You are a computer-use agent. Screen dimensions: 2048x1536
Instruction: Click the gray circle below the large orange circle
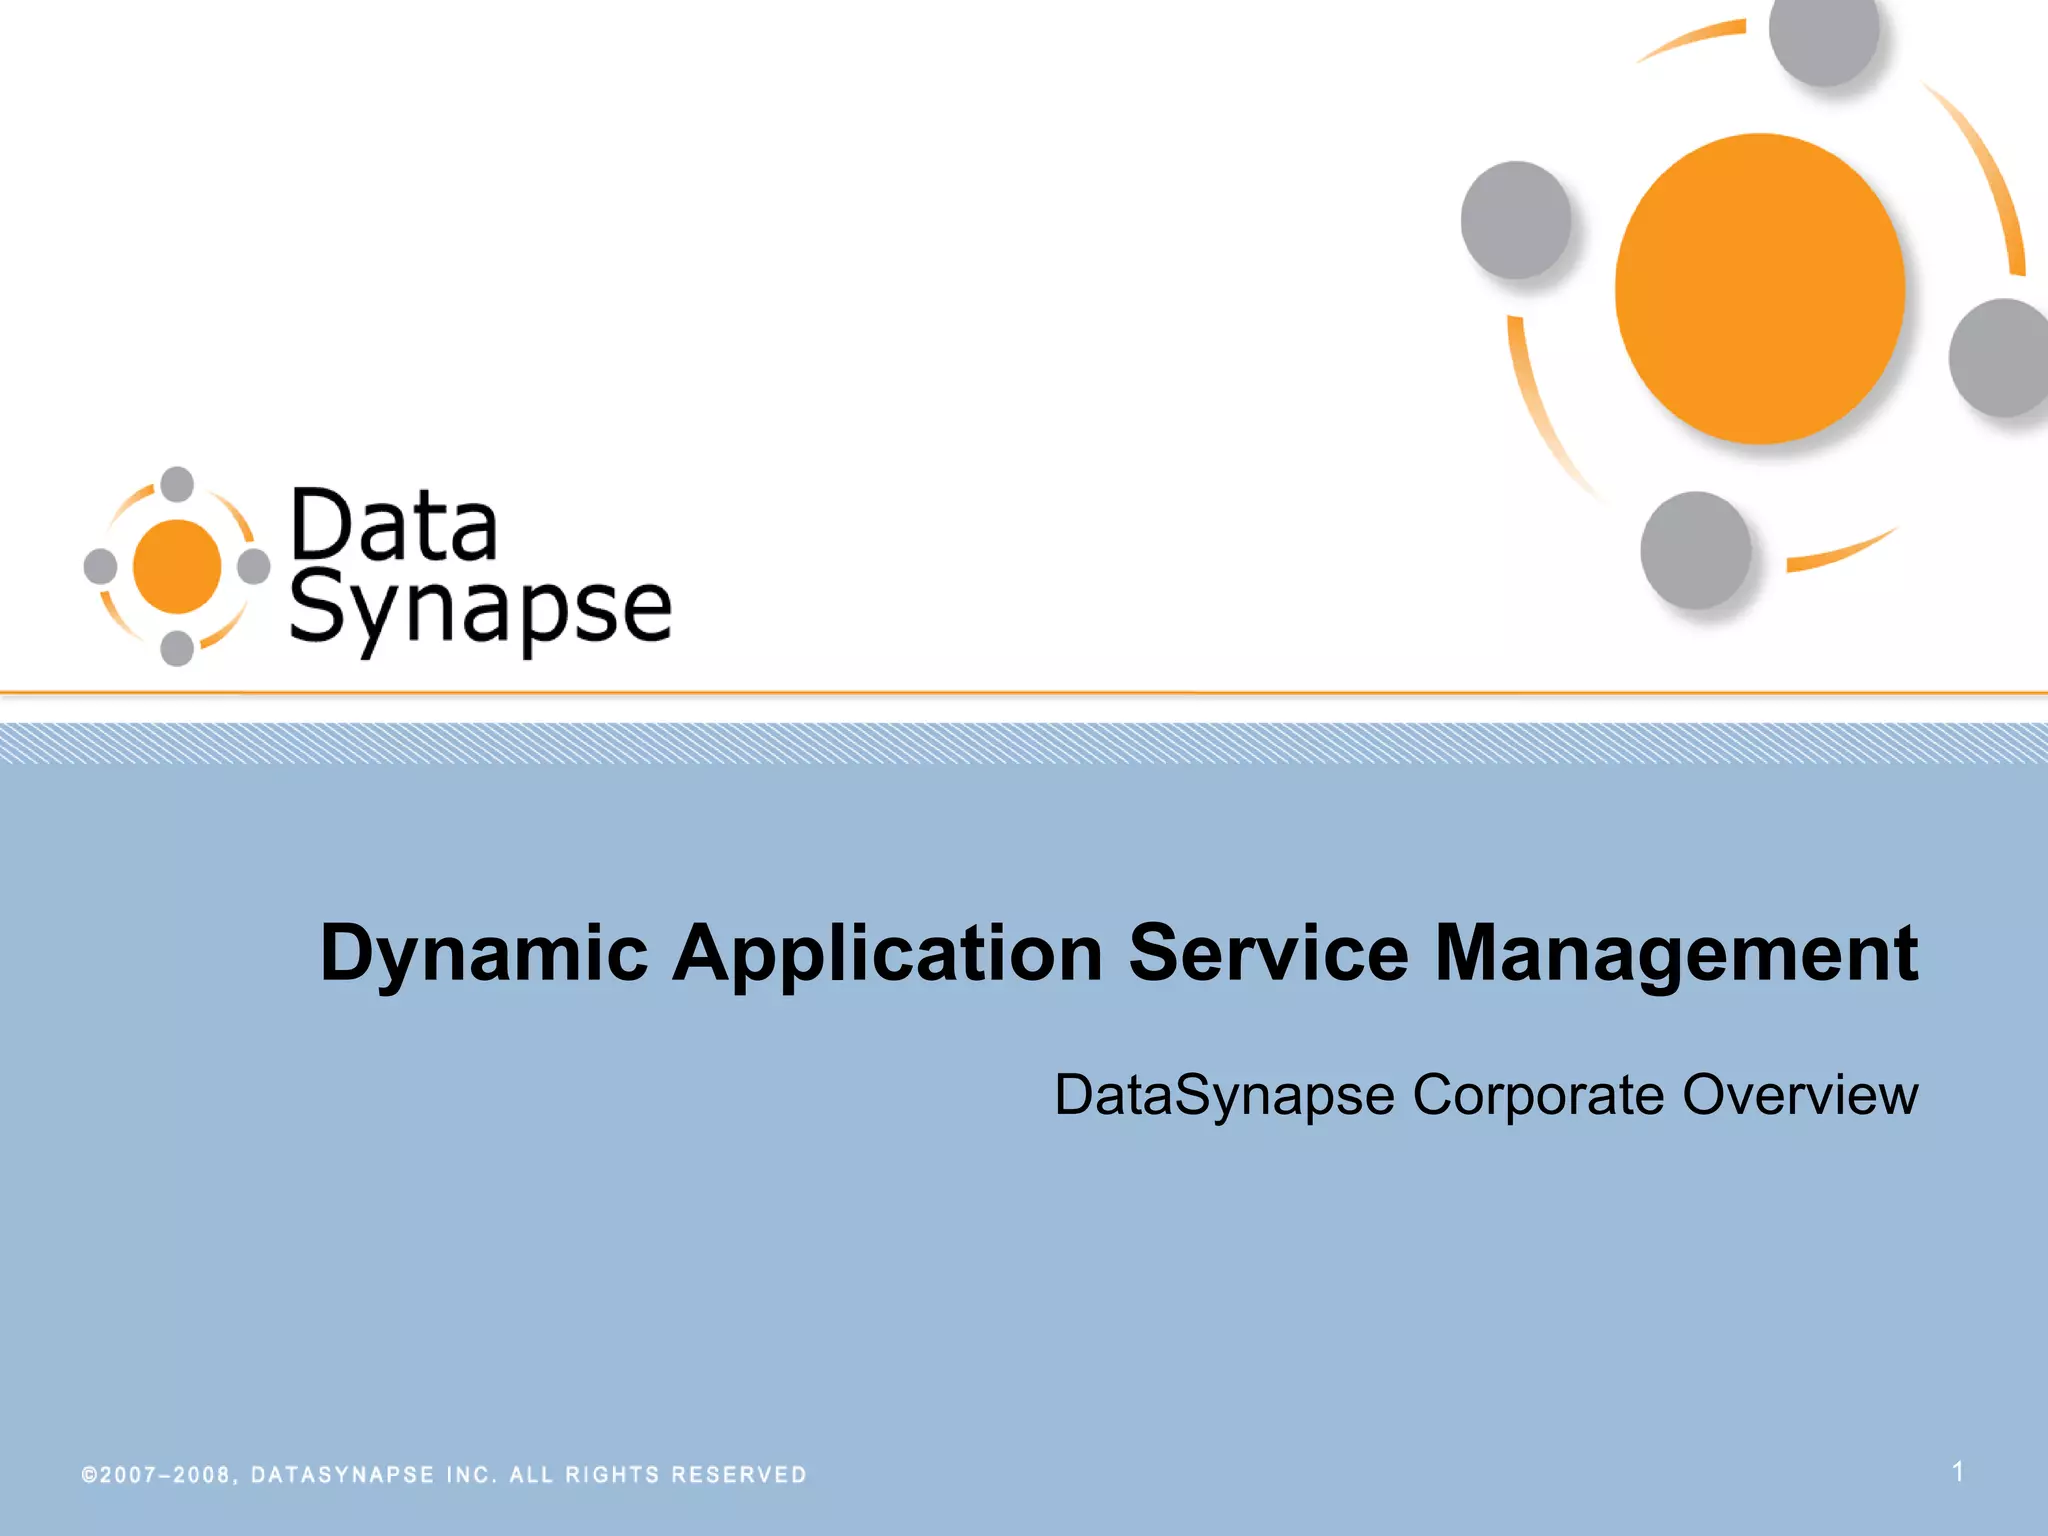[1696, 550]
